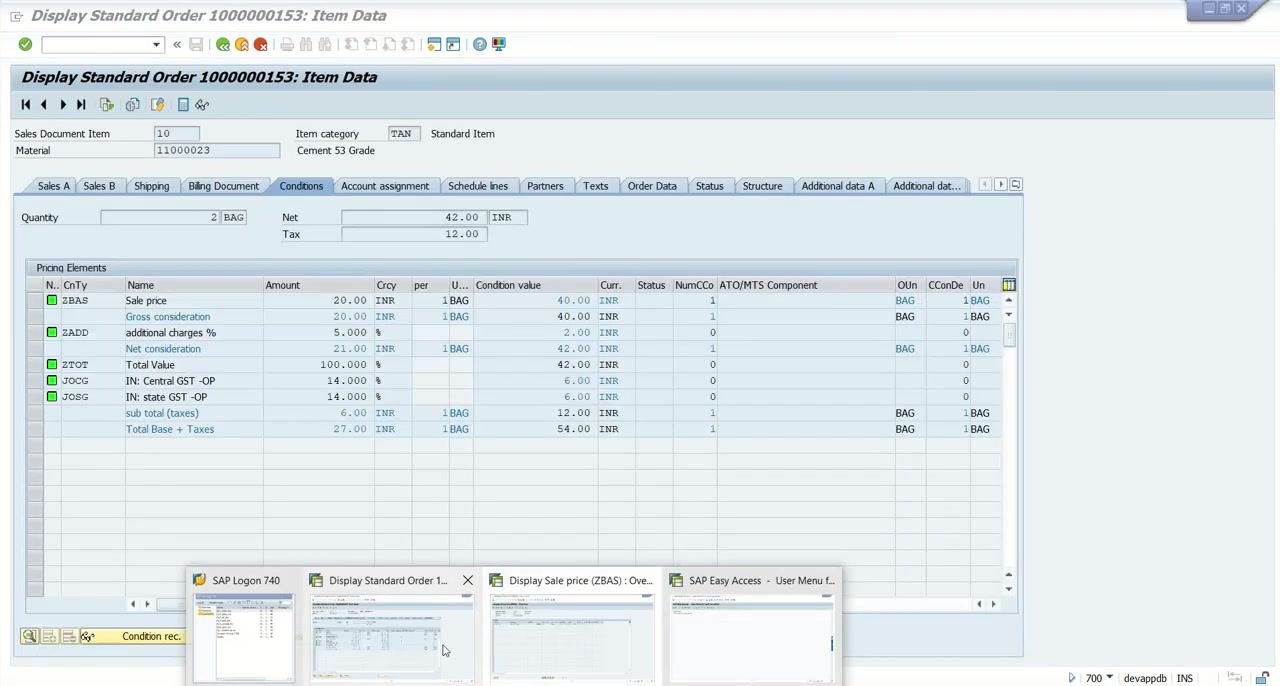Open the Texts tab
Viewport: 1280px width, 686px height.
pos(595,186)
